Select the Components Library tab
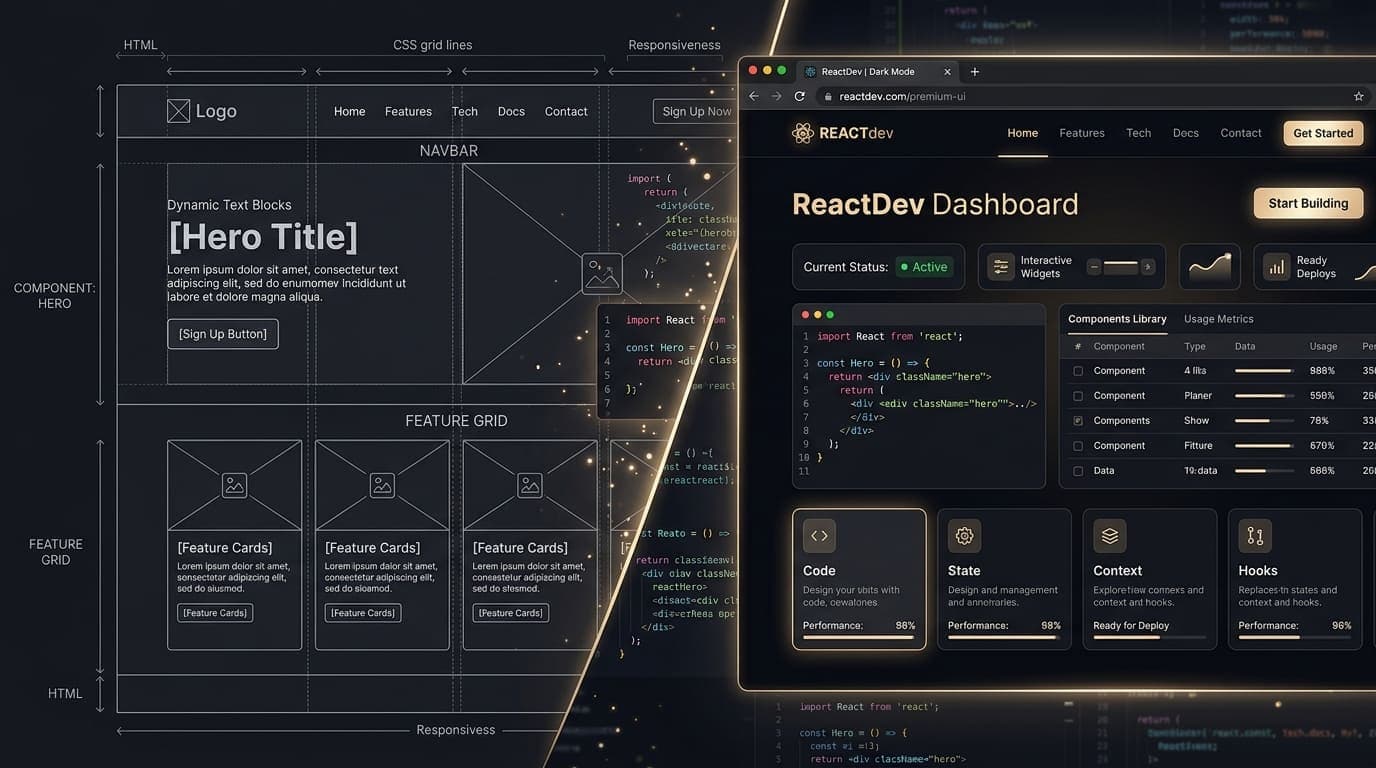1376x768 pixels. pyautogui.click(x=1117, y=319)
